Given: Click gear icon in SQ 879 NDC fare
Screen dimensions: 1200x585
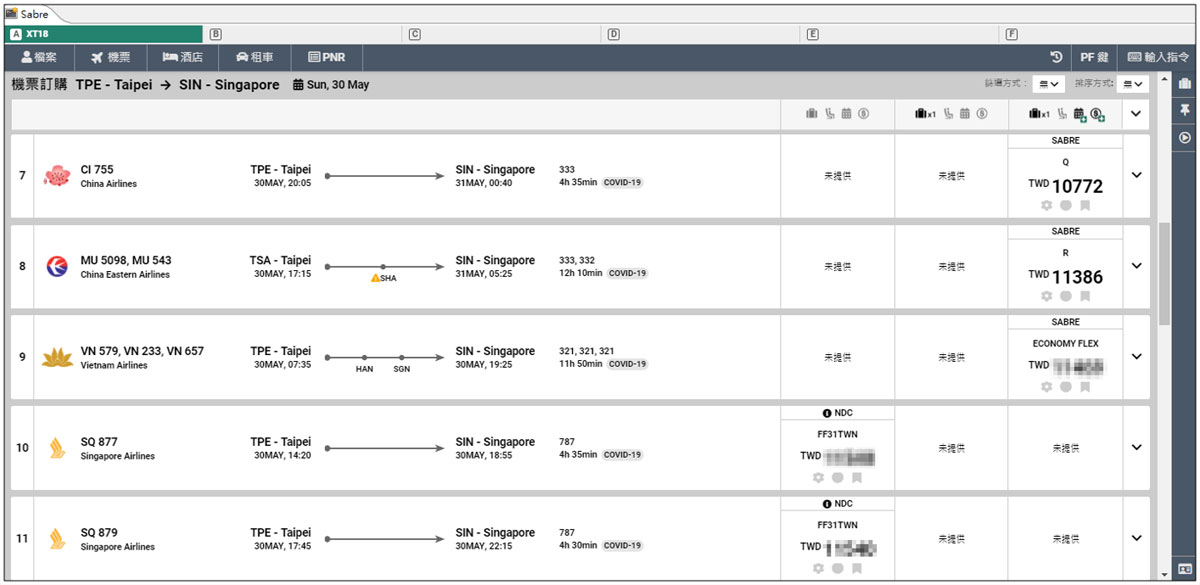Looking at the screenshot, I should 818,568.
